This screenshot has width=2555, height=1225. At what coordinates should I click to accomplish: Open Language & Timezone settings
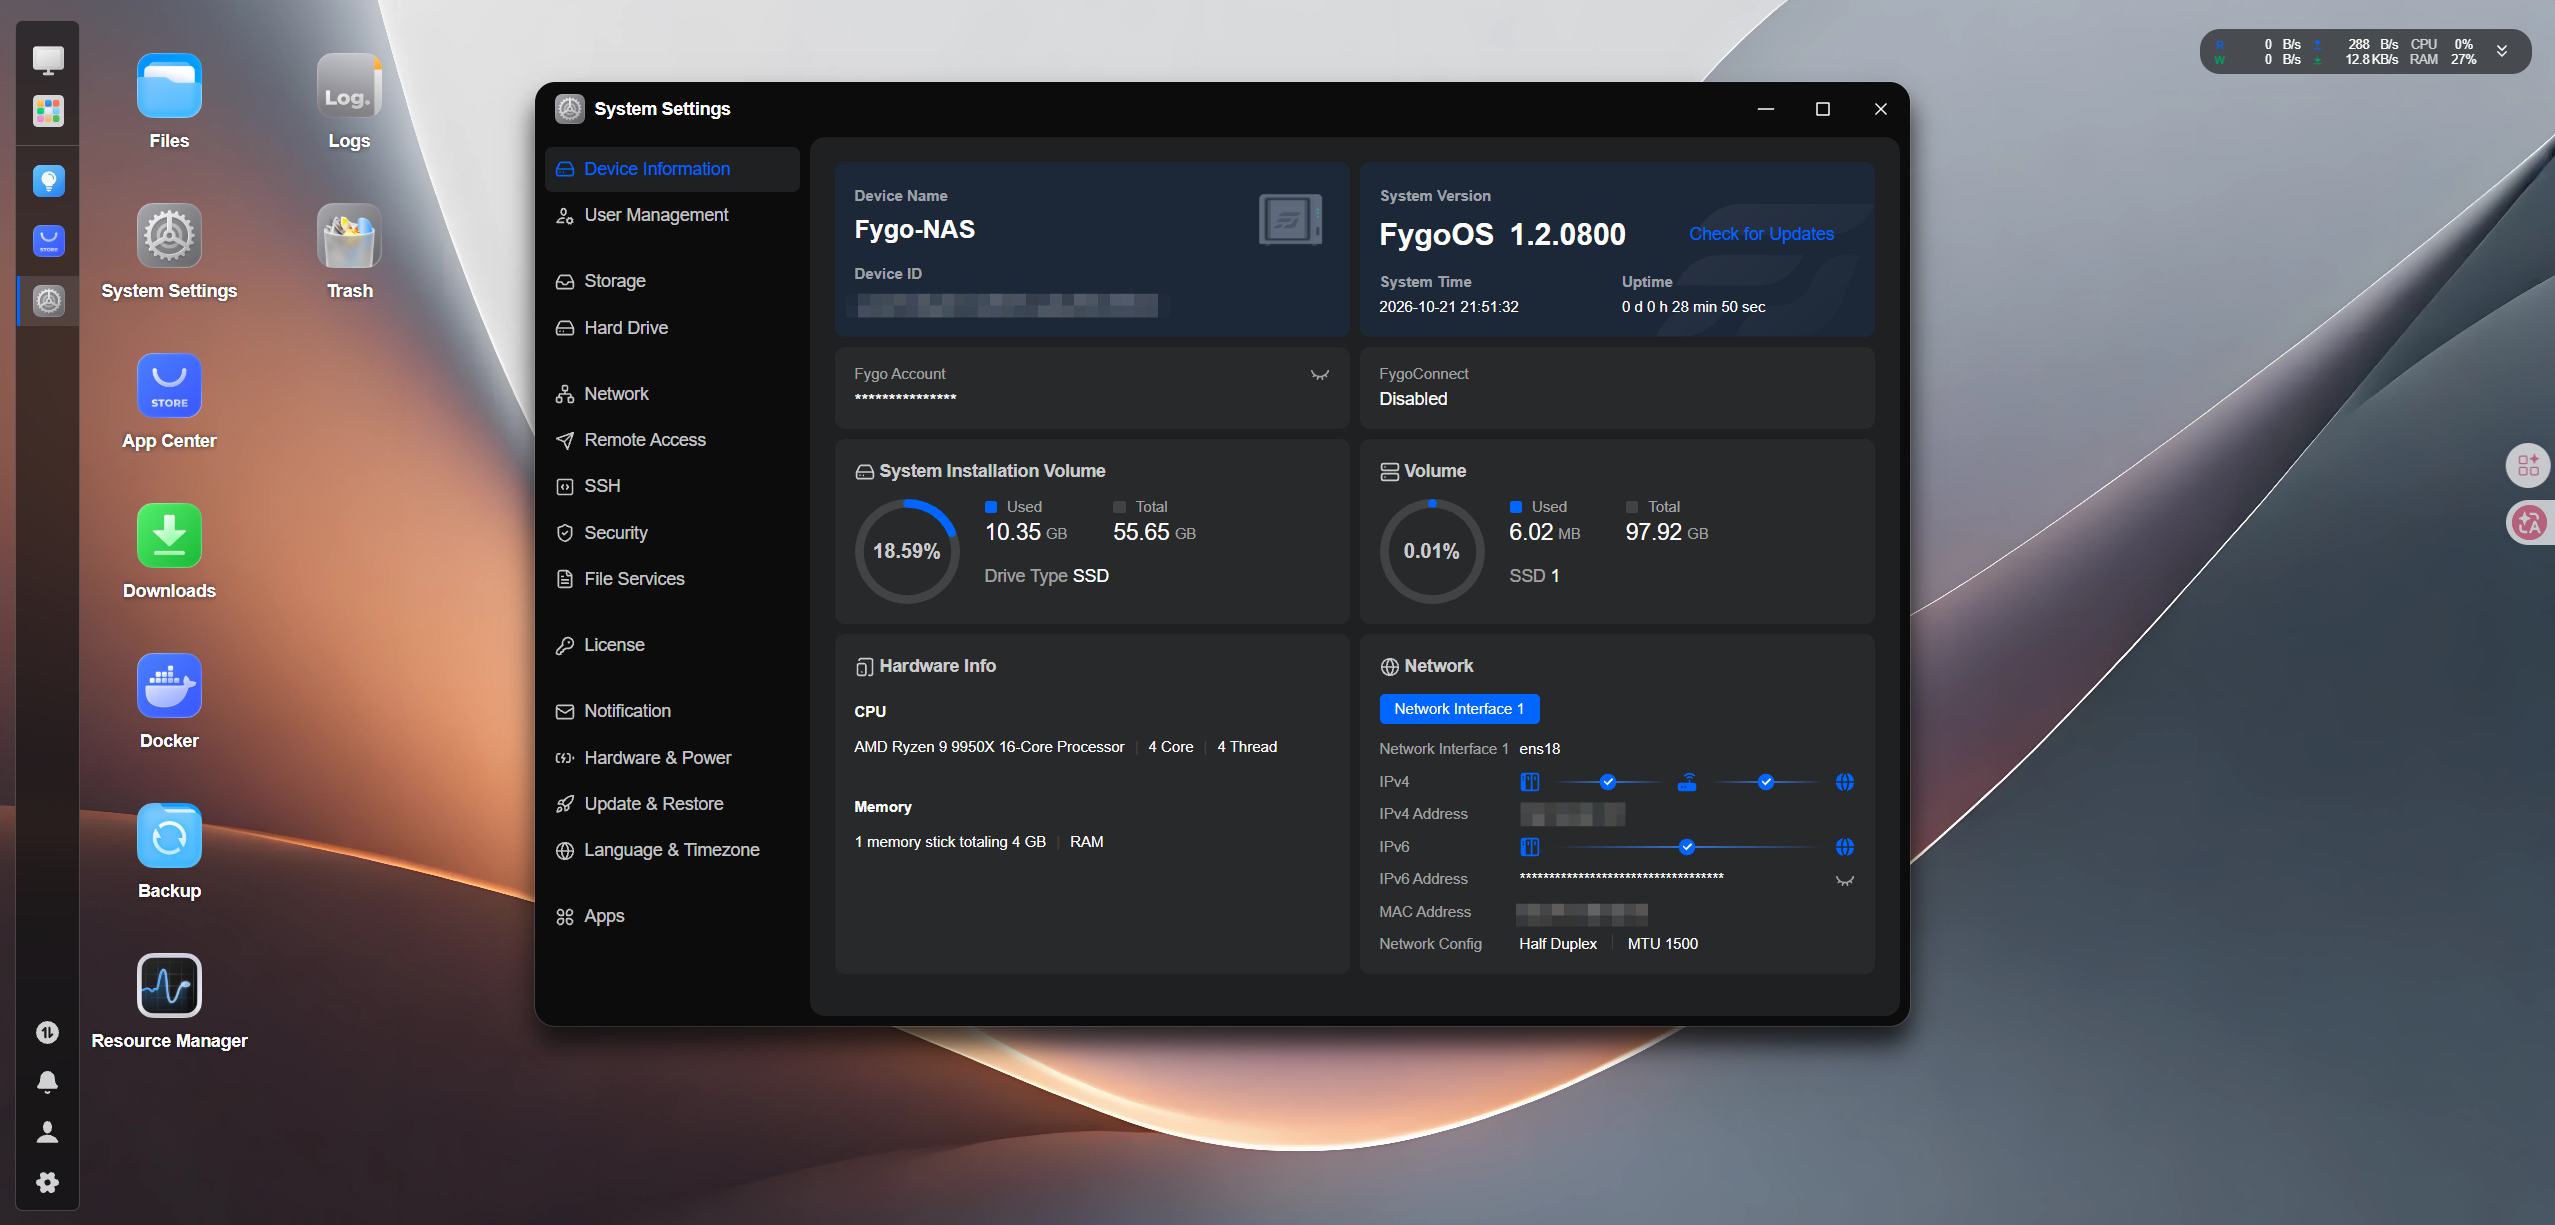[x=672, y=850]
